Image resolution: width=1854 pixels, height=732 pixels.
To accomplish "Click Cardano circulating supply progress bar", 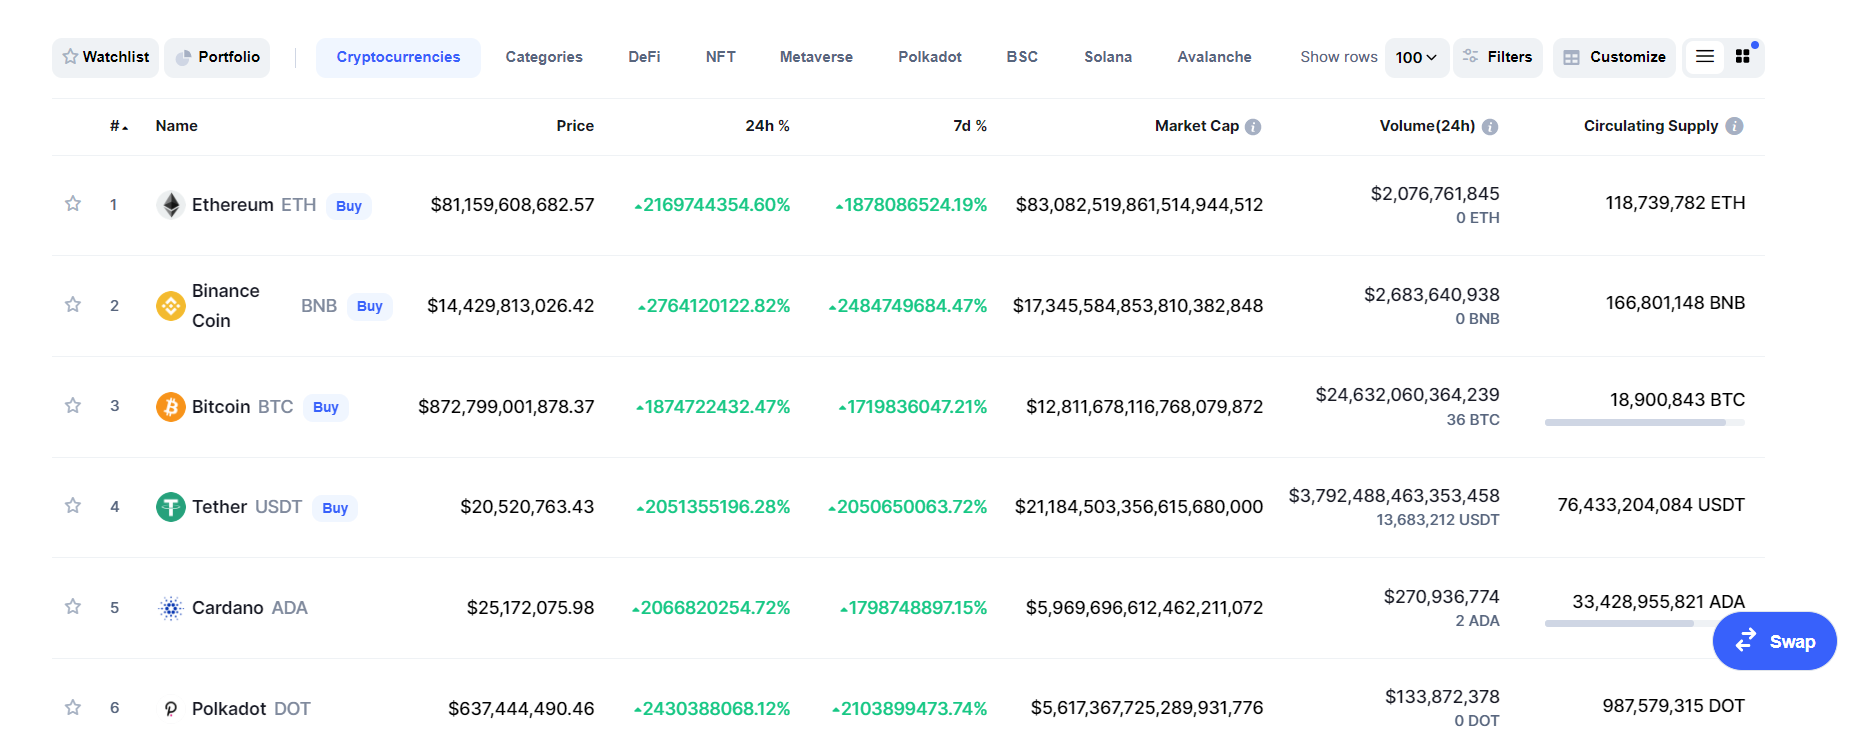I will click(x=1645, y=624).
